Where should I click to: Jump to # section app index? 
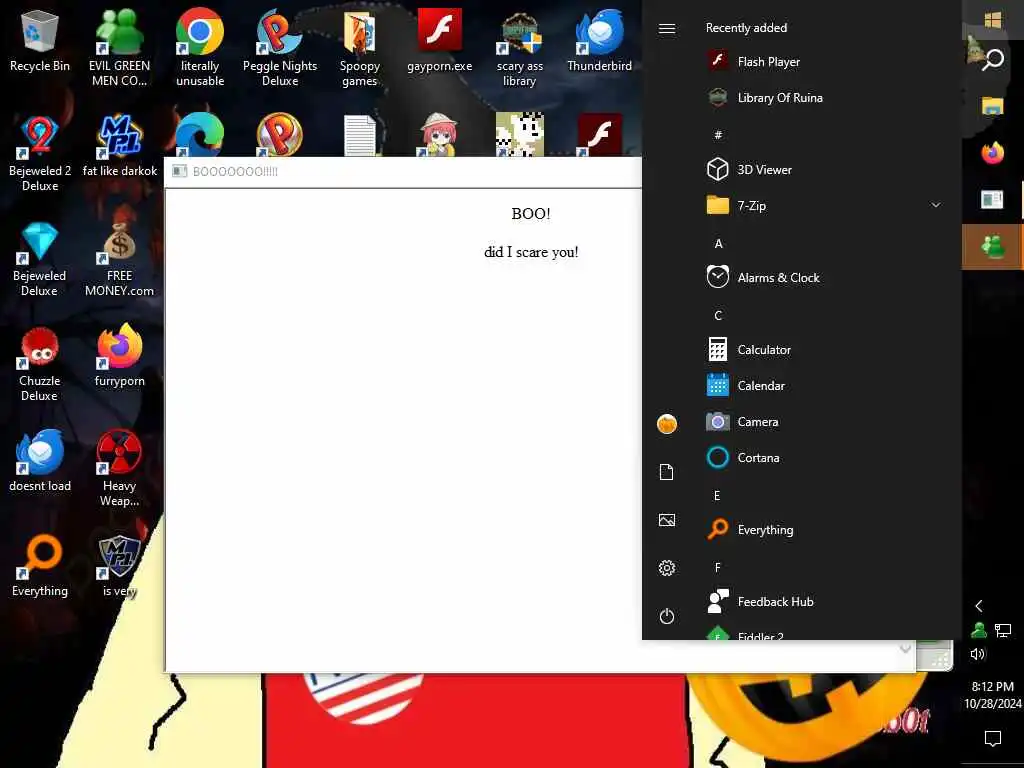pos(718,135)
